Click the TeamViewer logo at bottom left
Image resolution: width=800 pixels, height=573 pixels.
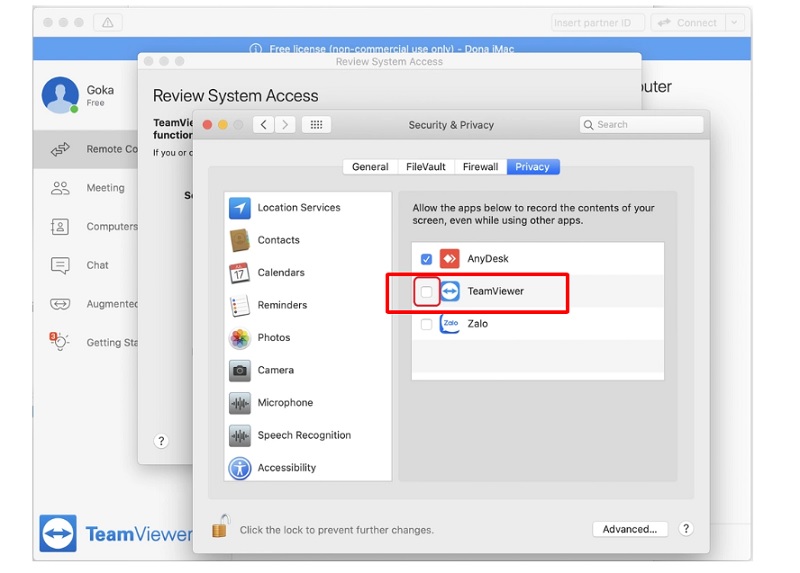[58, 534]
